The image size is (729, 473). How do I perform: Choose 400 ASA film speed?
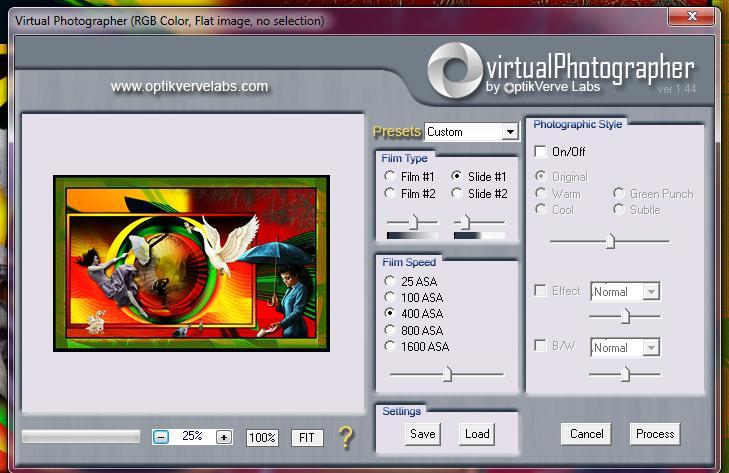390,313
